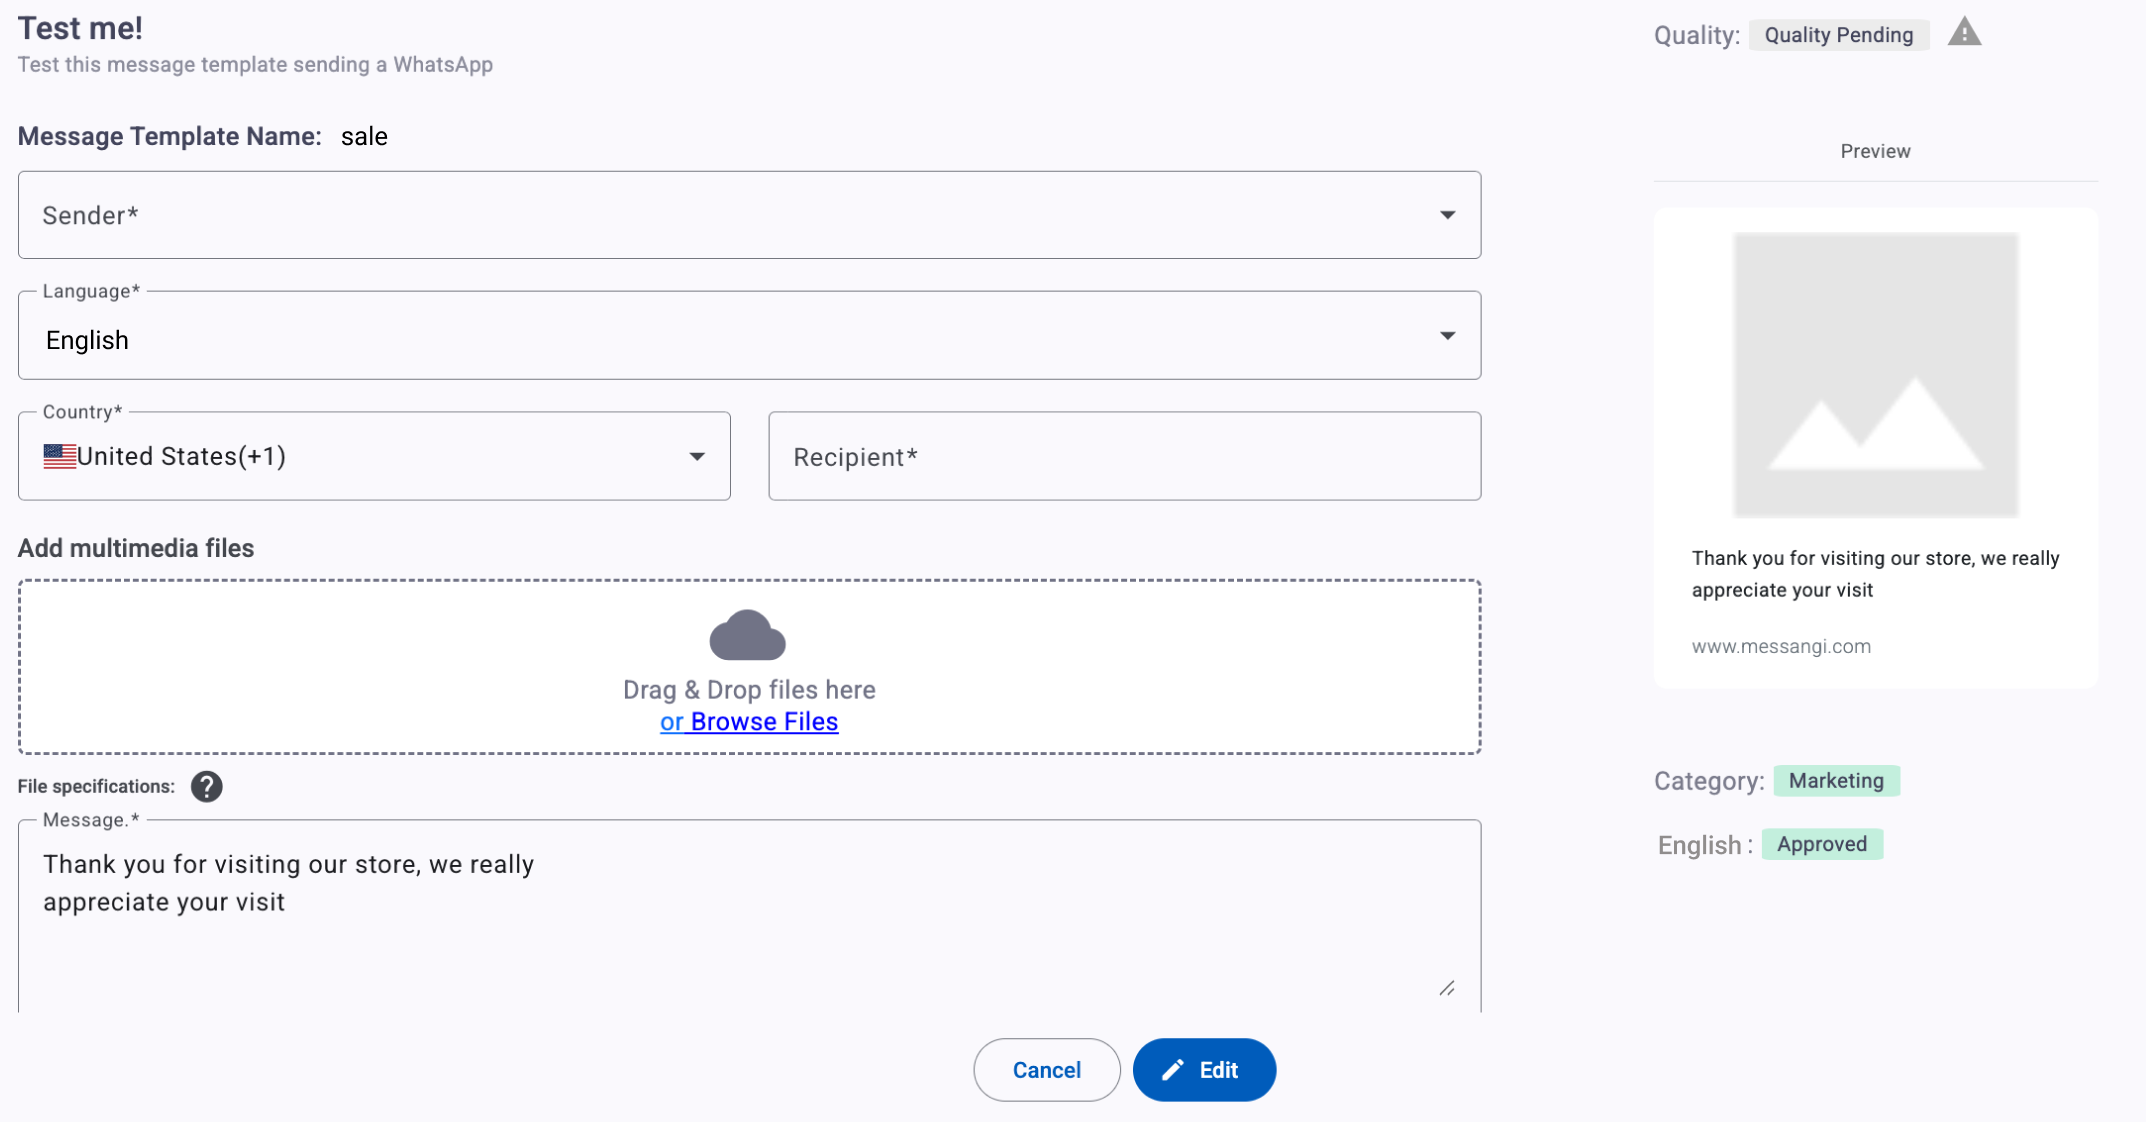The width and height of the screenshot is (2146, 1122).
Task: Click inside the Message text area
Action: [x=749, y=917]
